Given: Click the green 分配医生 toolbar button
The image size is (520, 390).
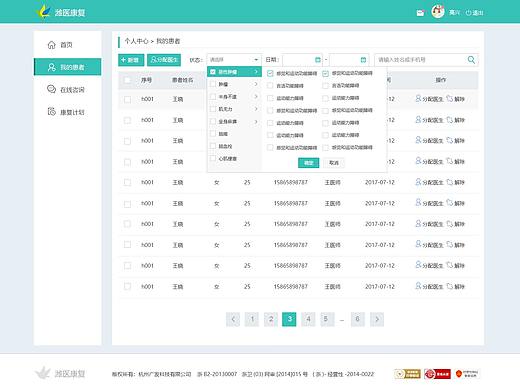Looking at the screenshot, I should click(164, 60).
